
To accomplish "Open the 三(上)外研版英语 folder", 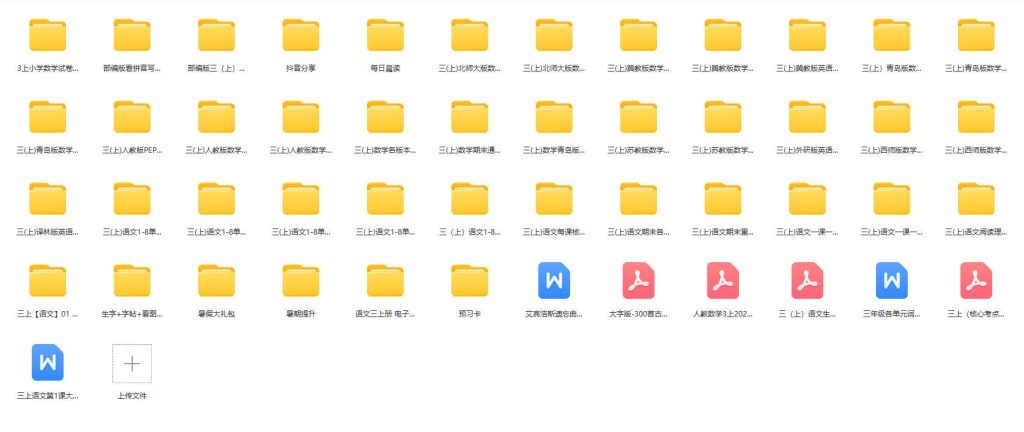I will pyautogui.click(x=806, y=118).
